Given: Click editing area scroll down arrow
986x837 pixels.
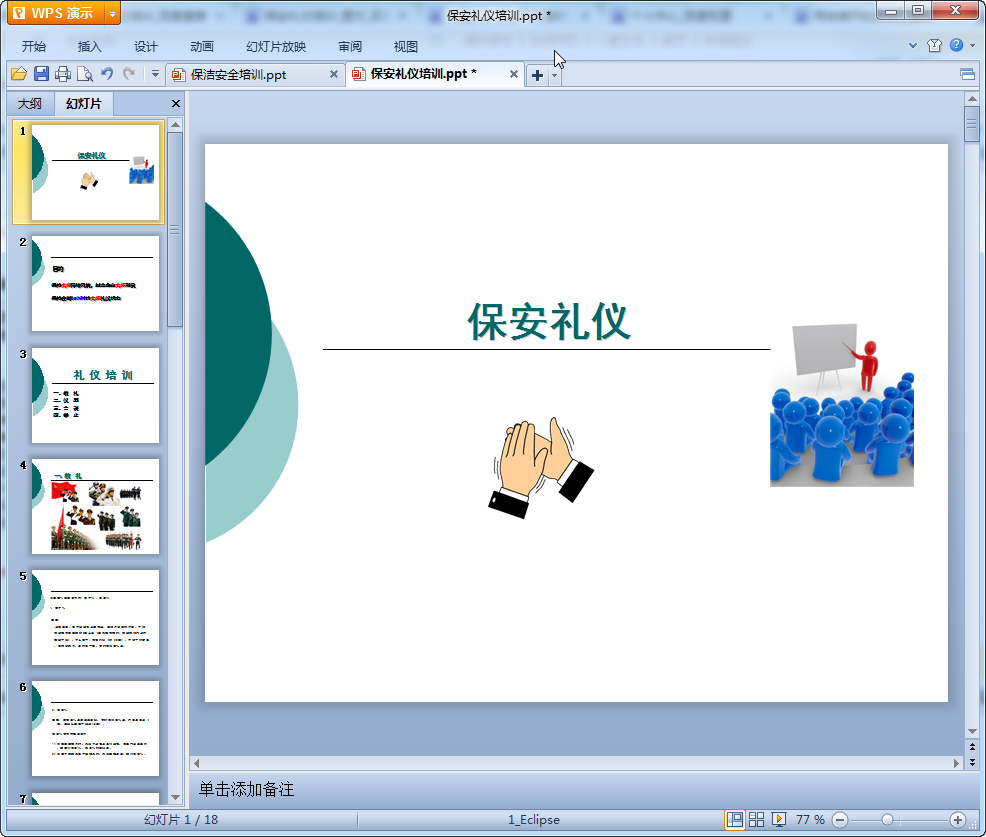Looking at the screenshot, I should pos(972,731).
